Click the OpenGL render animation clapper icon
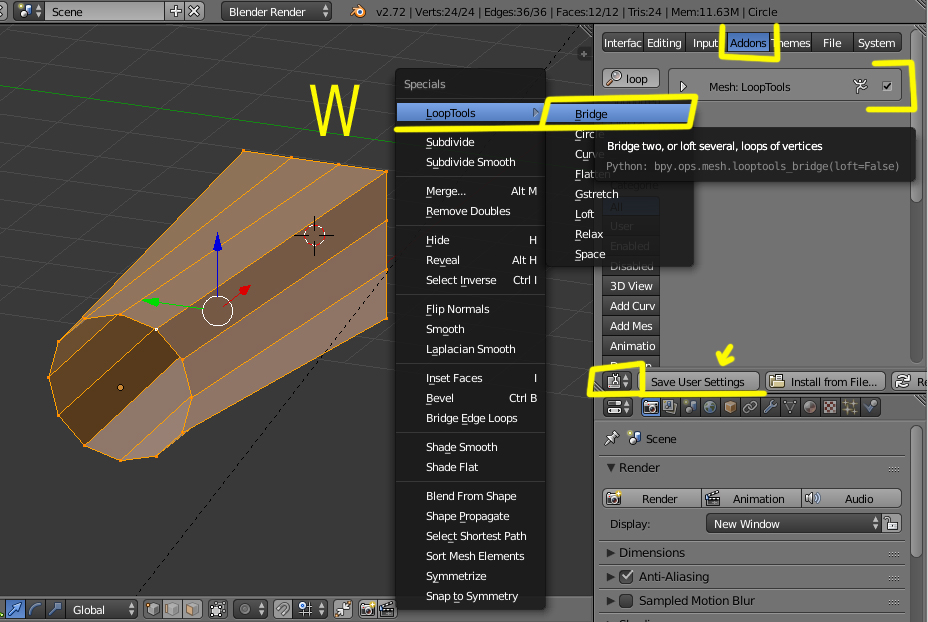 pyautogui.click(x=386, y=609)
